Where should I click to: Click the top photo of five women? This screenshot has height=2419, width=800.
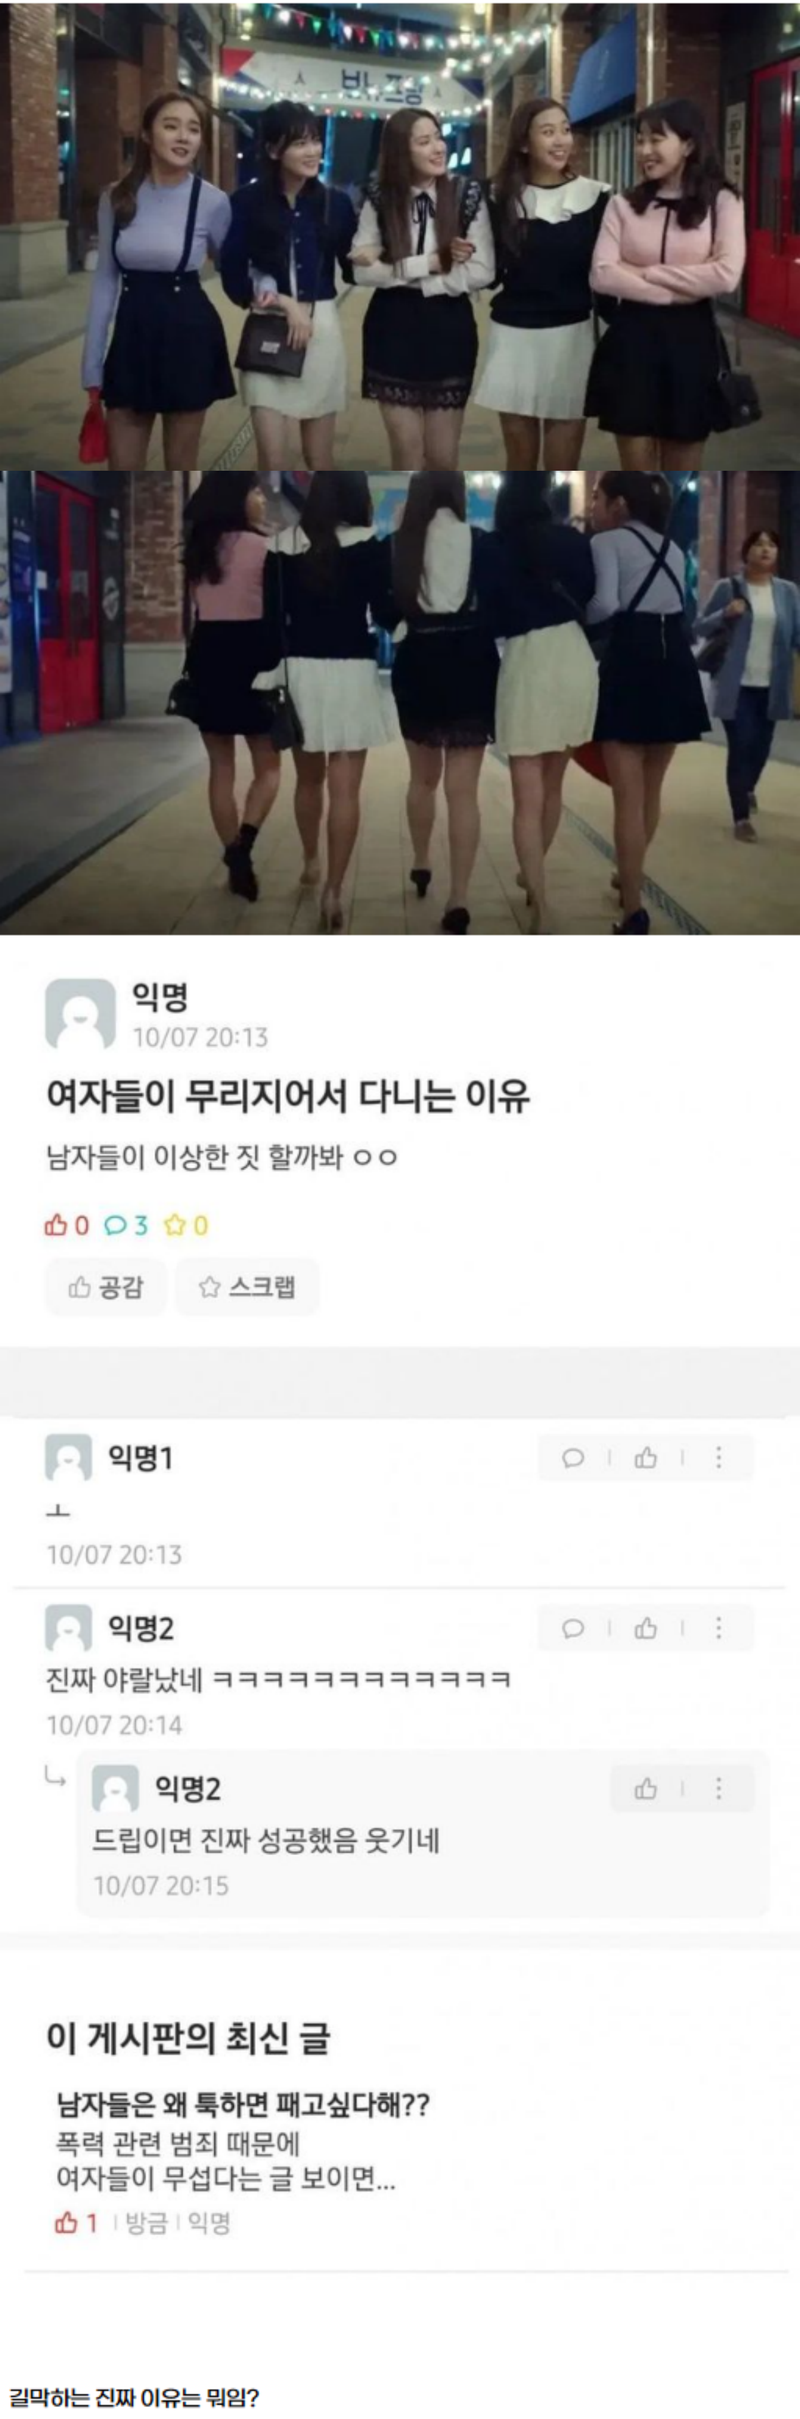click(400, 235)
